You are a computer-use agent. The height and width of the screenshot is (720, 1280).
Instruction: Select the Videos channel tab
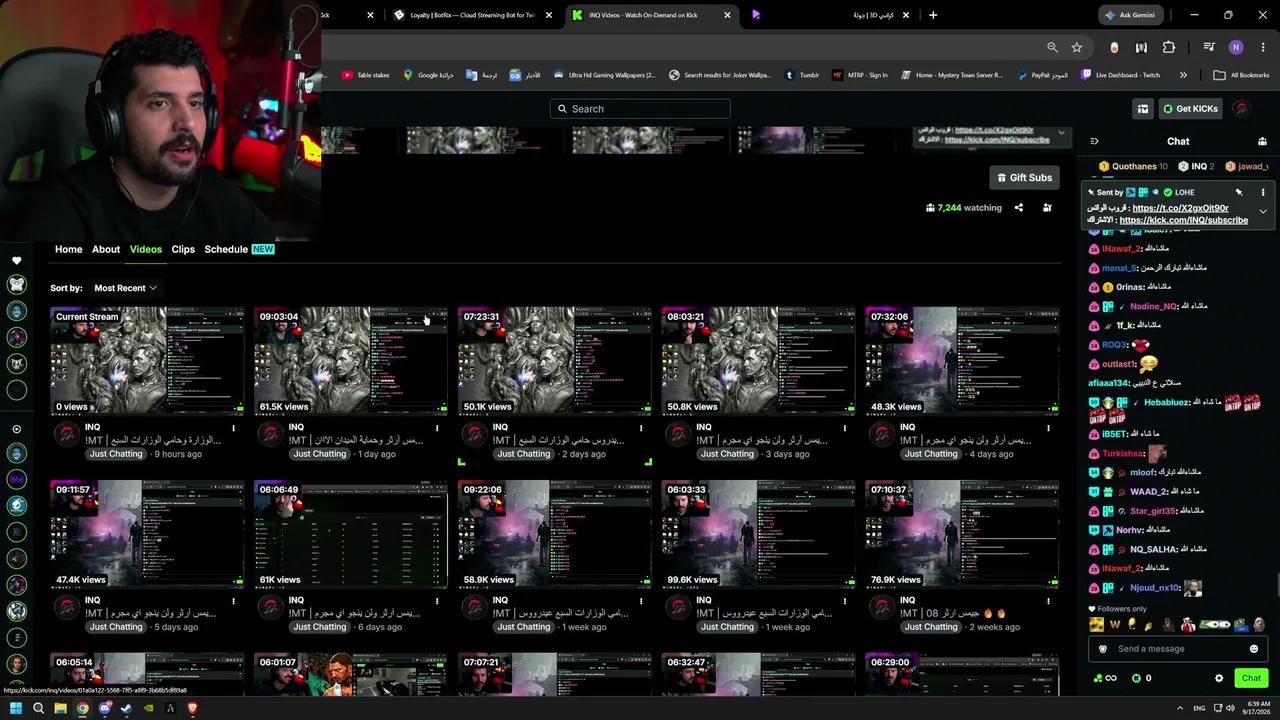tap(145, 249)
